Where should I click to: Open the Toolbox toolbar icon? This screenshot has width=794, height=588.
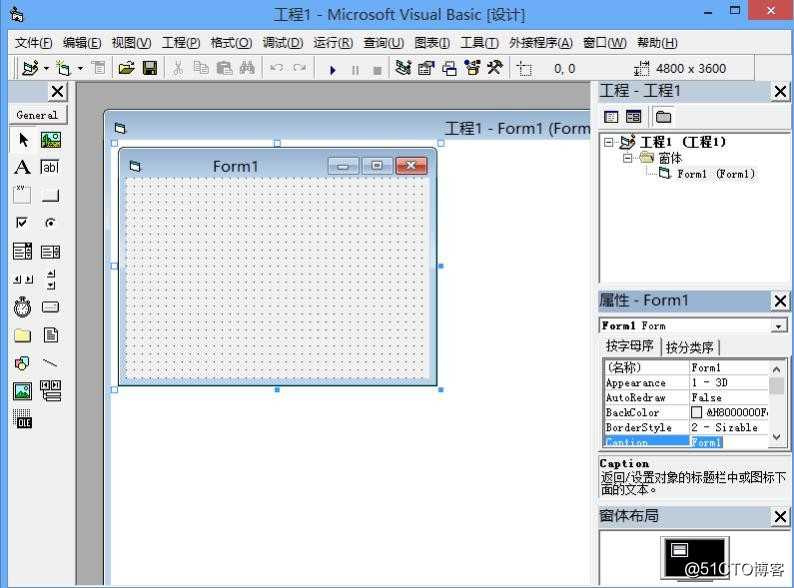(495, 68)
